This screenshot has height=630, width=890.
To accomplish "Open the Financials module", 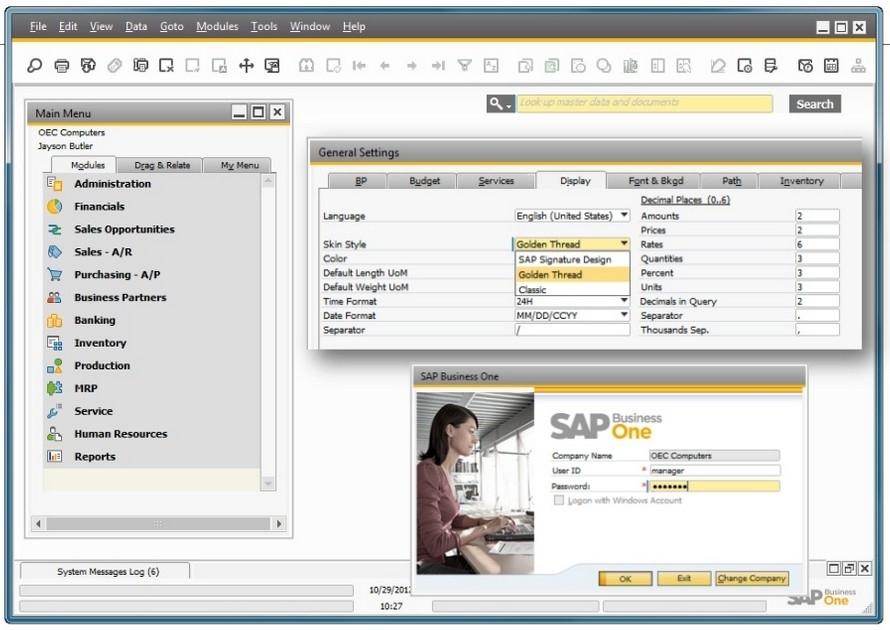I will [99, 207].
